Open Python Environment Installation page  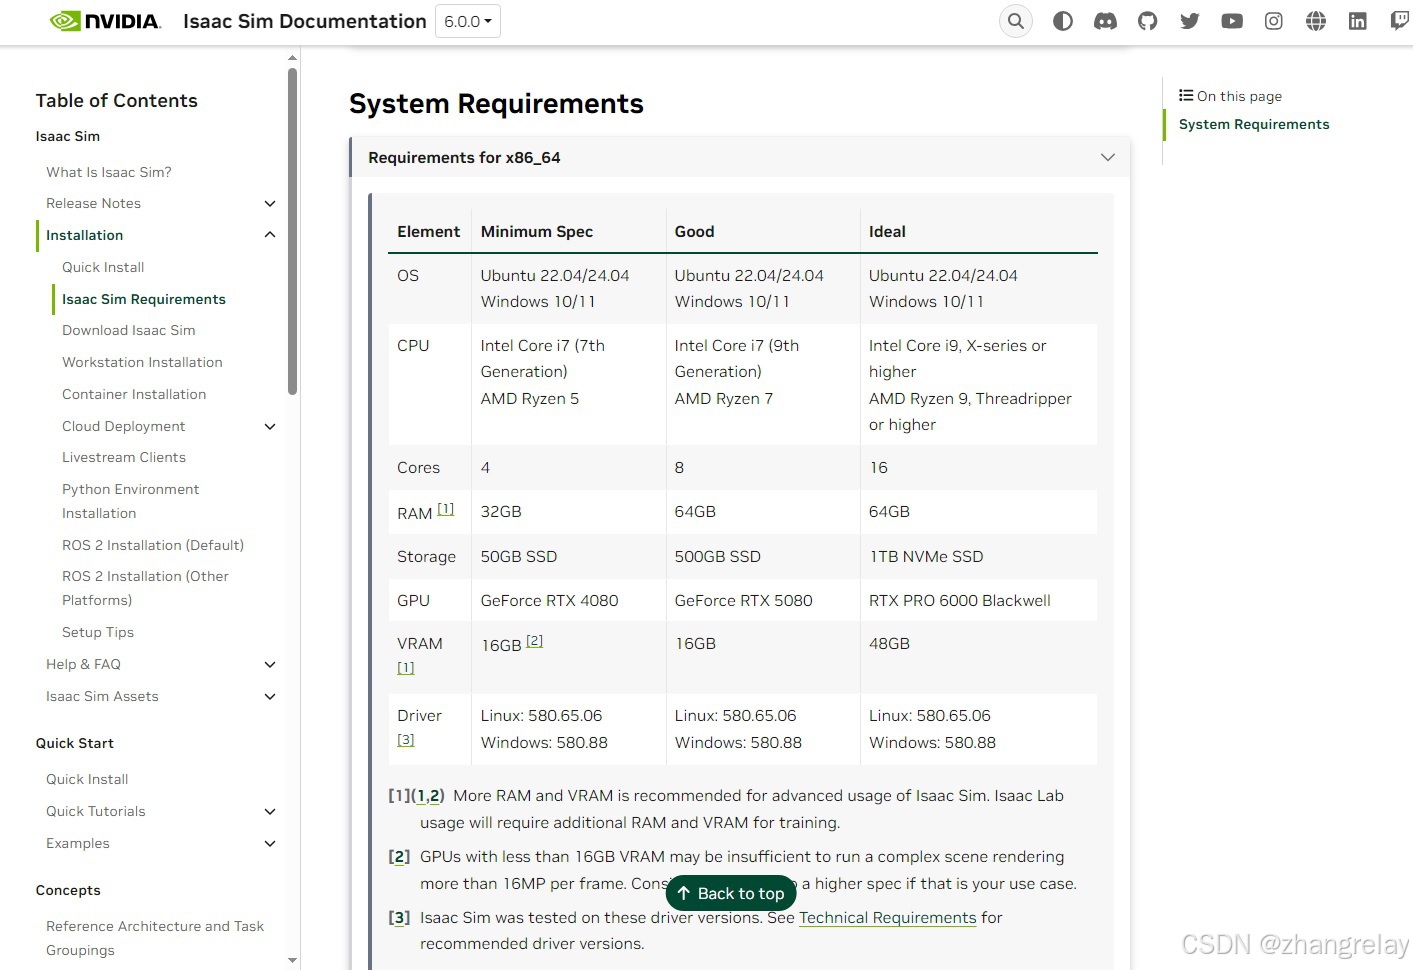[x=131, y=501]
